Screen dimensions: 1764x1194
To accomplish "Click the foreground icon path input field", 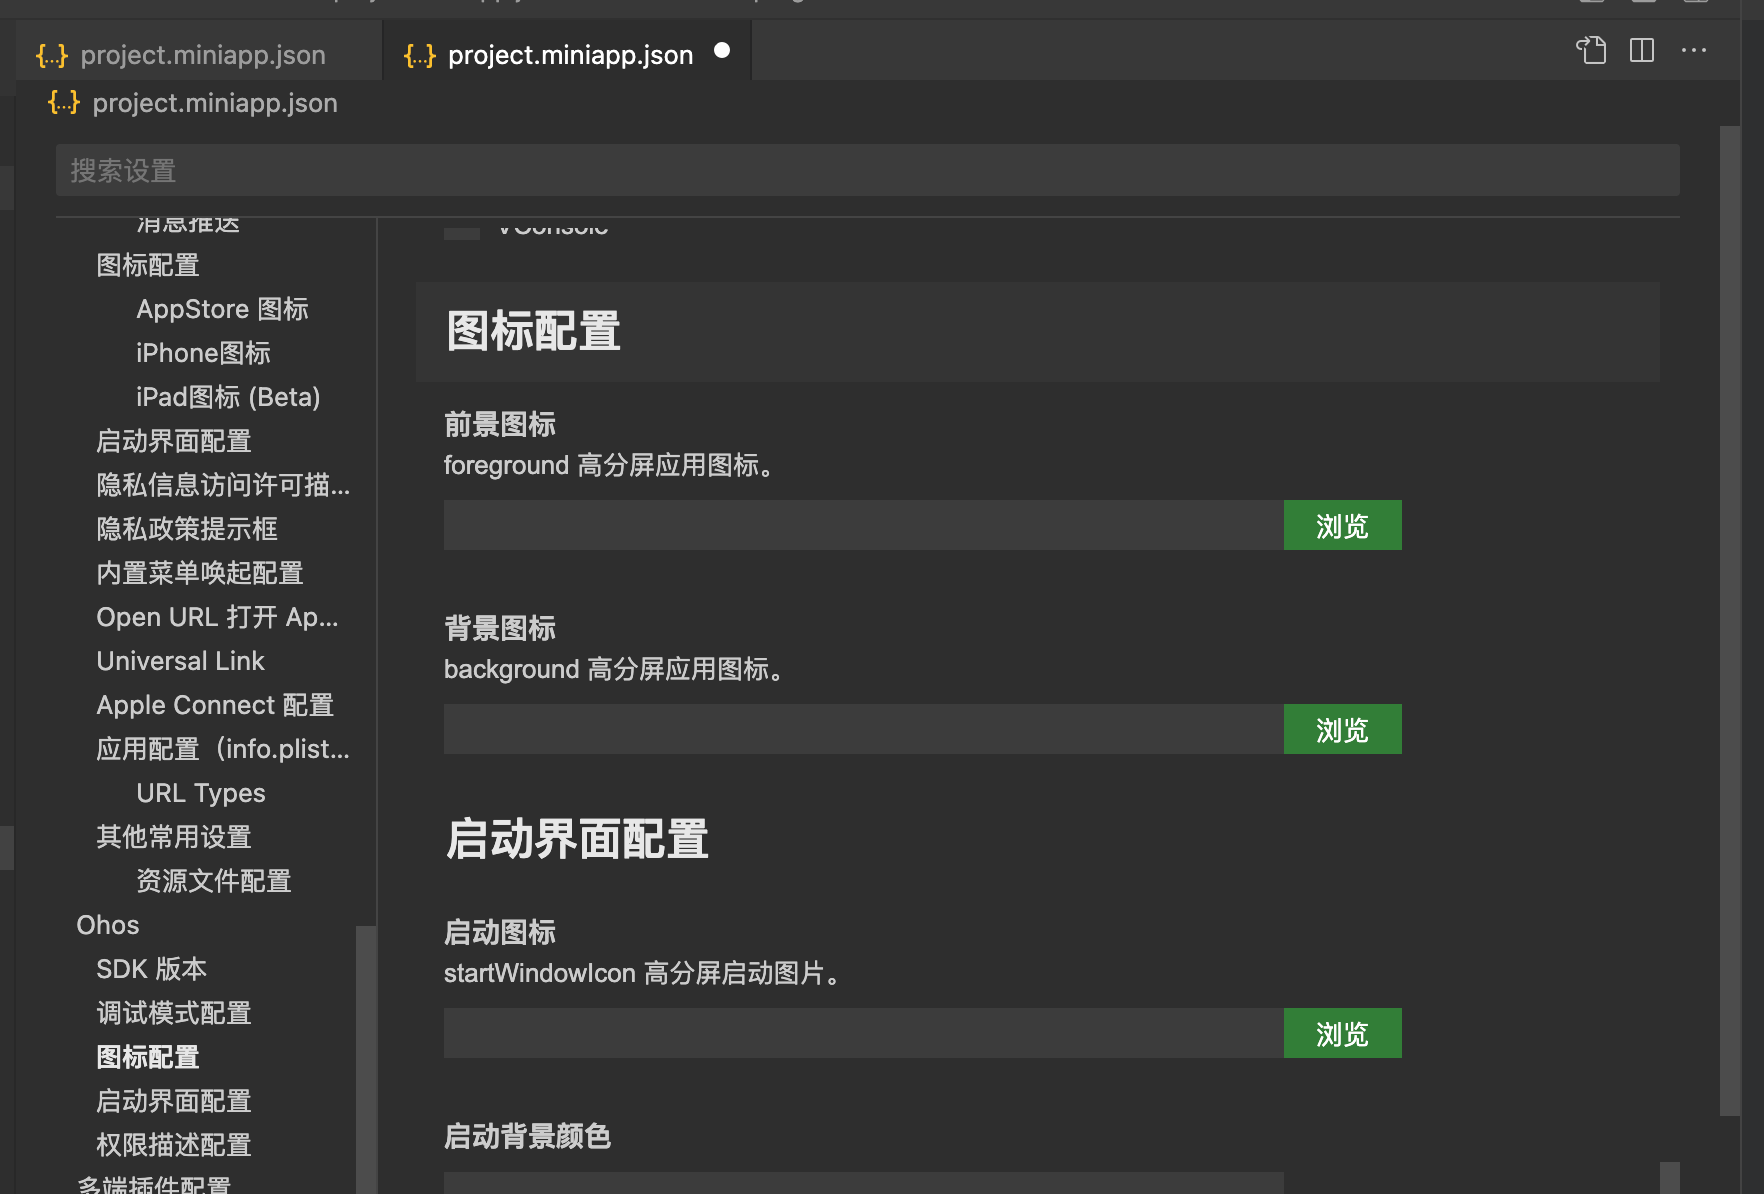I will (863, 526).
